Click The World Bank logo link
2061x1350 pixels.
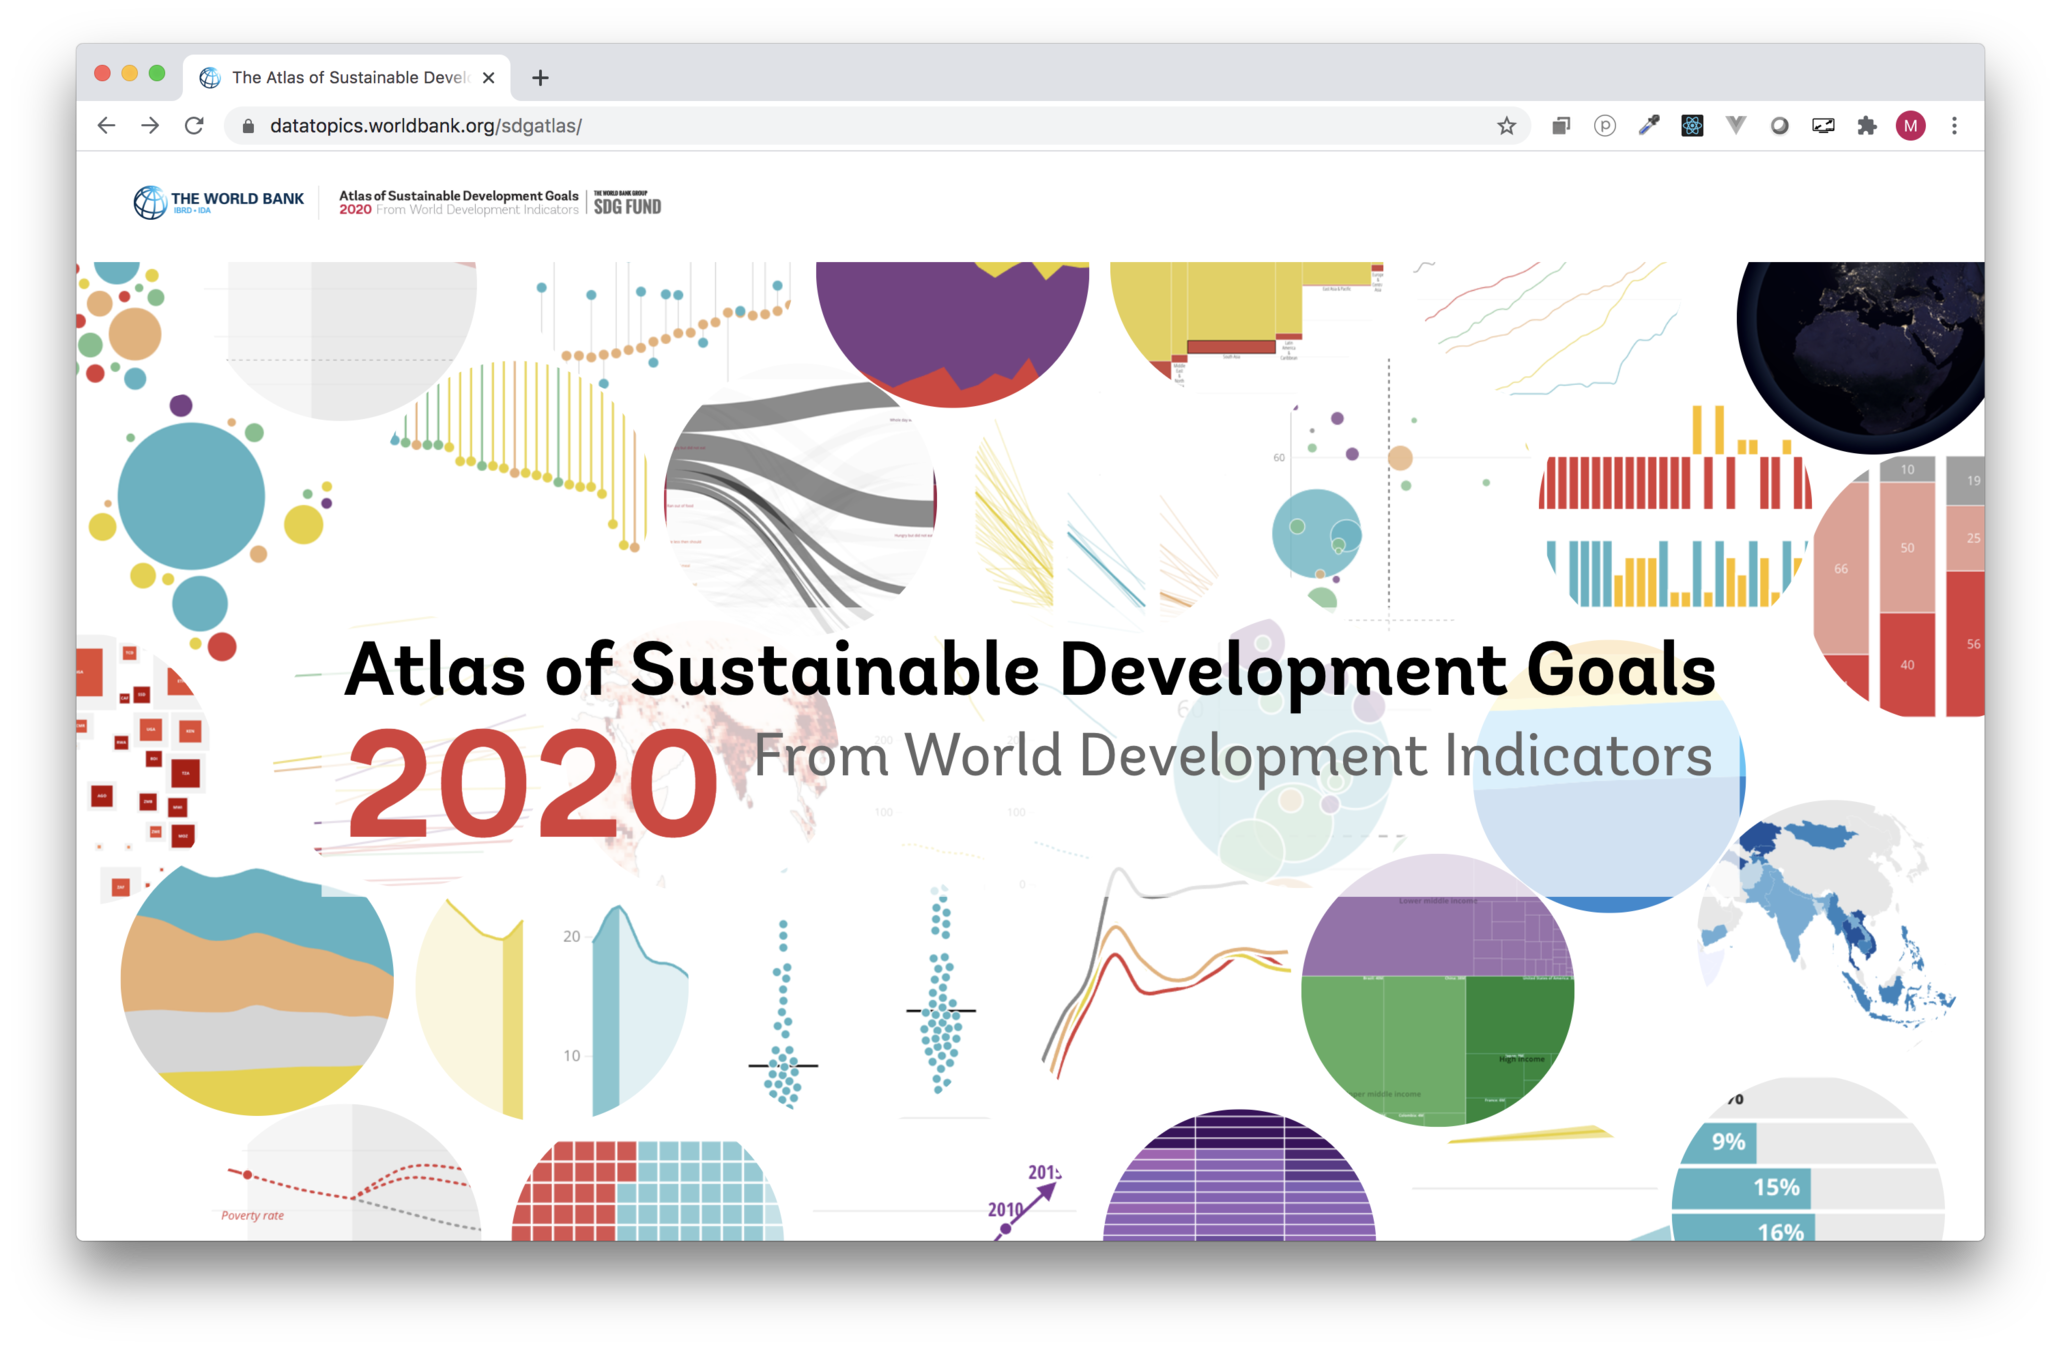click(x=219, y=202)
